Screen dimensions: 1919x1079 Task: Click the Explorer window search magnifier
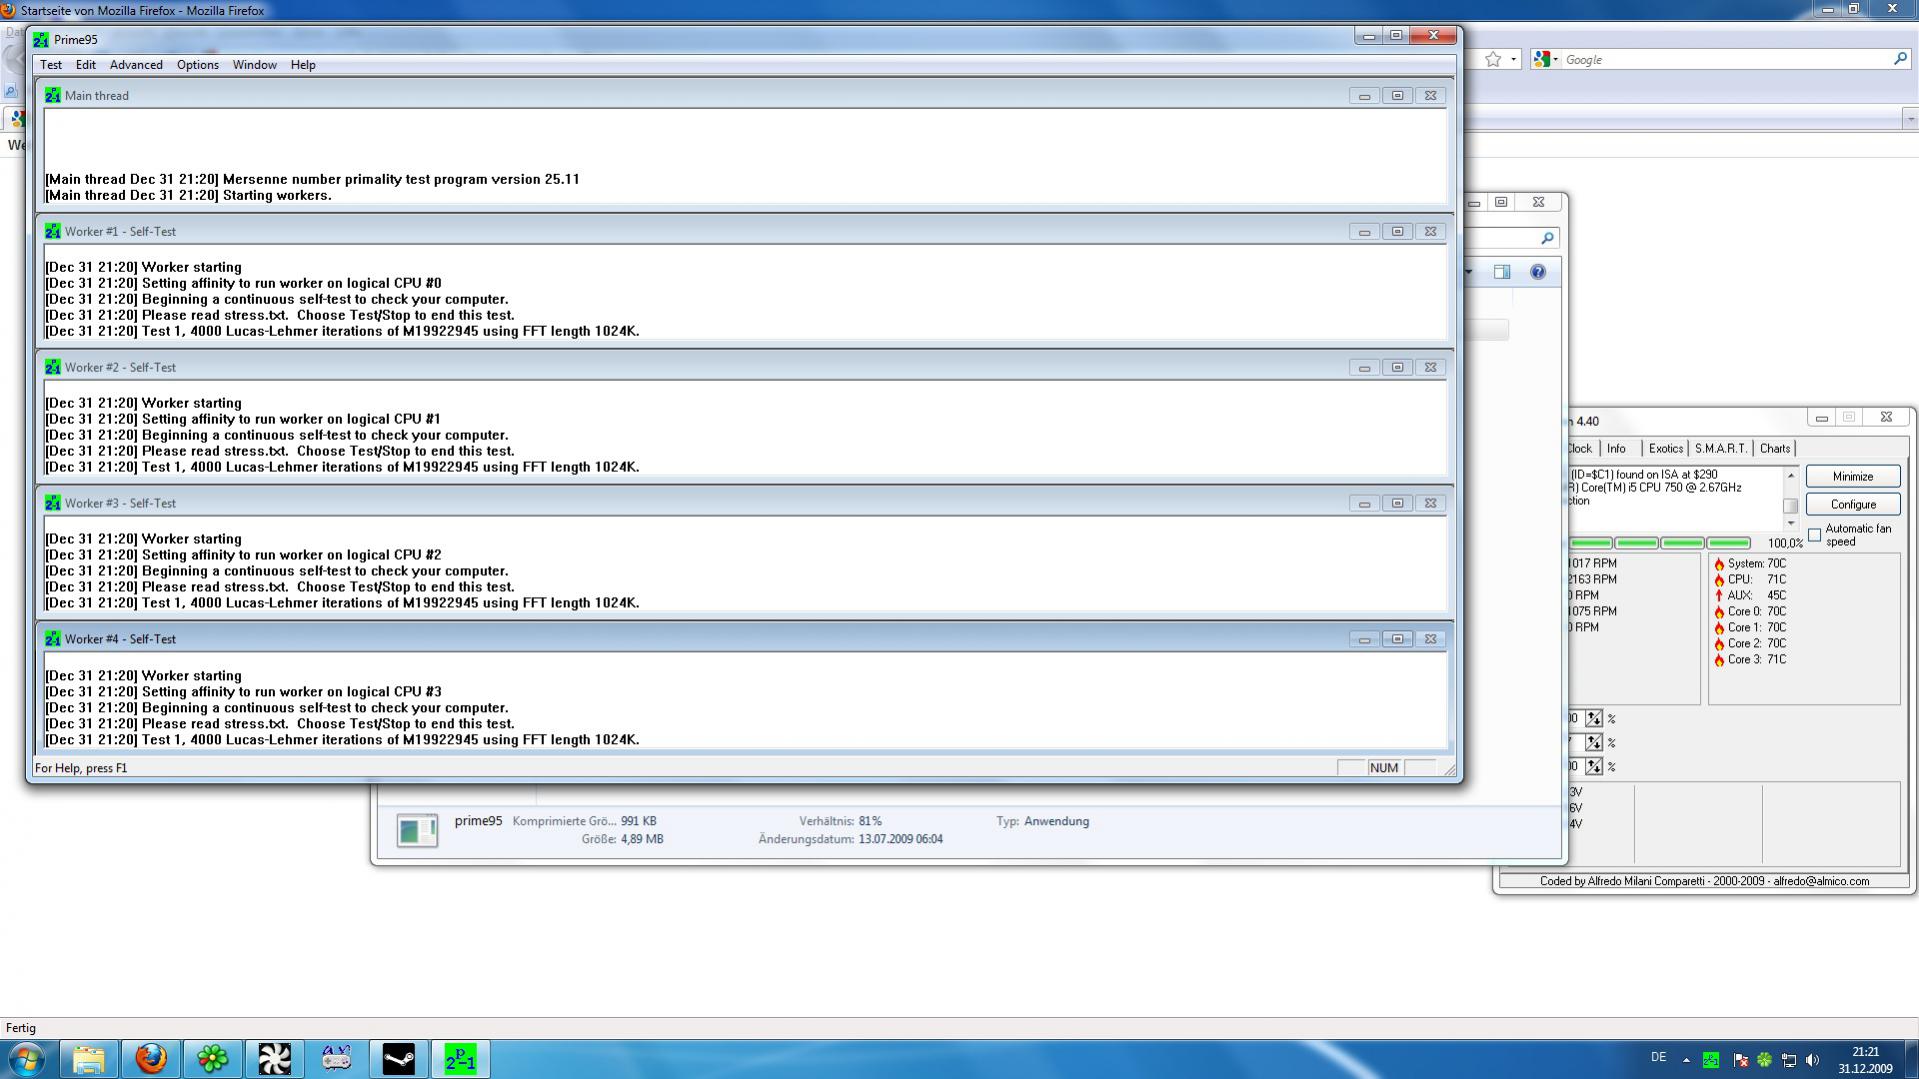pyautogui.click(x=1547, y=238)
